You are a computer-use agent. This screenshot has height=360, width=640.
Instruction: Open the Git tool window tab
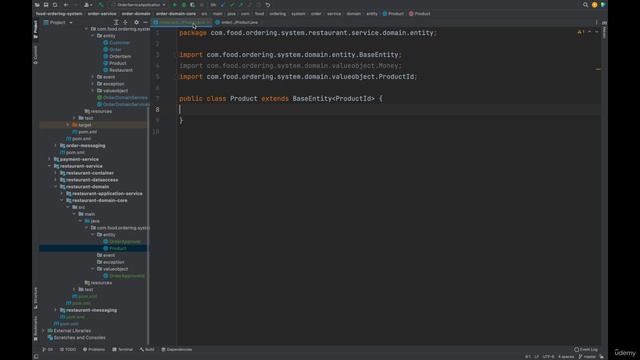(47, 349)
